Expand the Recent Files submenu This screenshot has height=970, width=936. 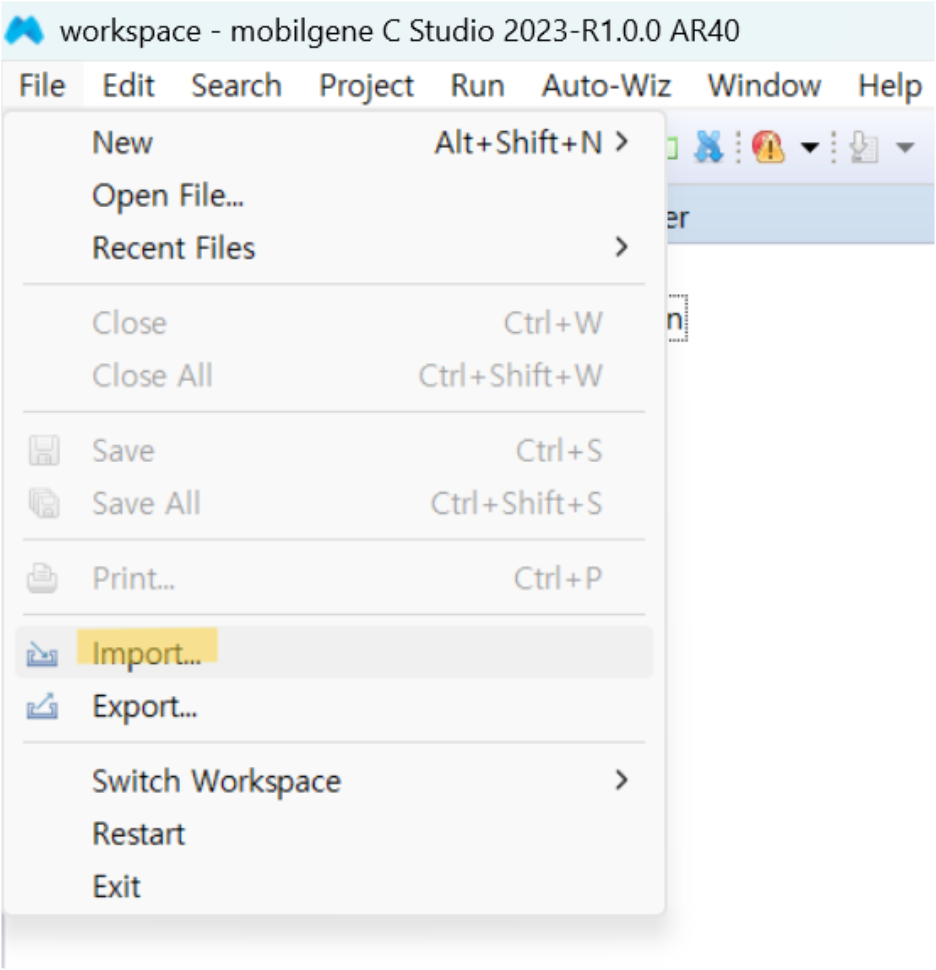[x=334, y=248]
